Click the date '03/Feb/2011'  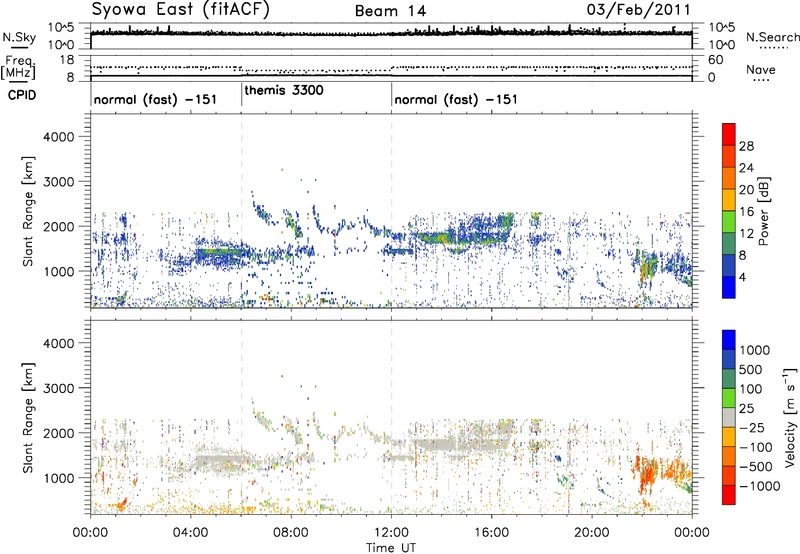pyautogui.click(x=638, y=10)
